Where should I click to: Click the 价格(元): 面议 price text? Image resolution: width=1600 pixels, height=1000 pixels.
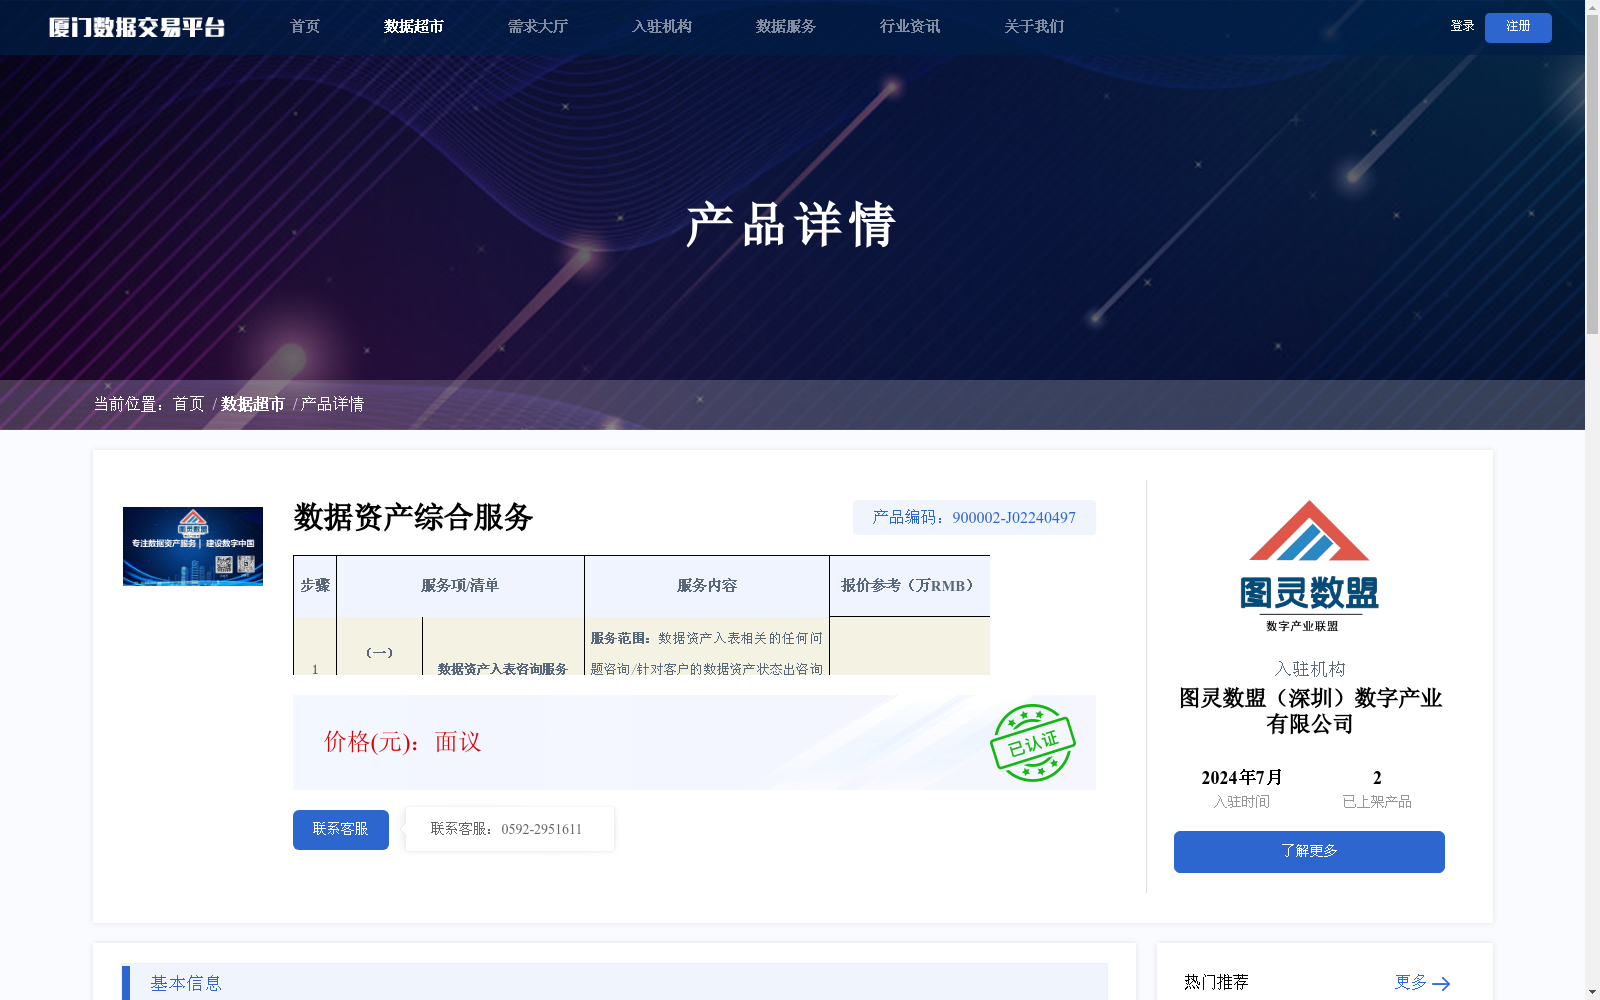pyautogui.click(x=403, y=742)
